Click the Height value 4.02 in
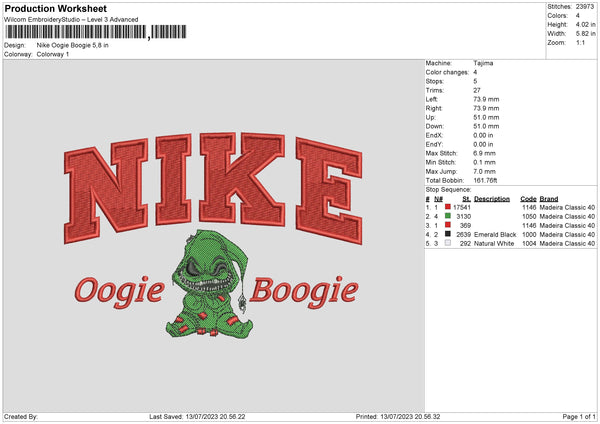 click(x=585, y=24)
